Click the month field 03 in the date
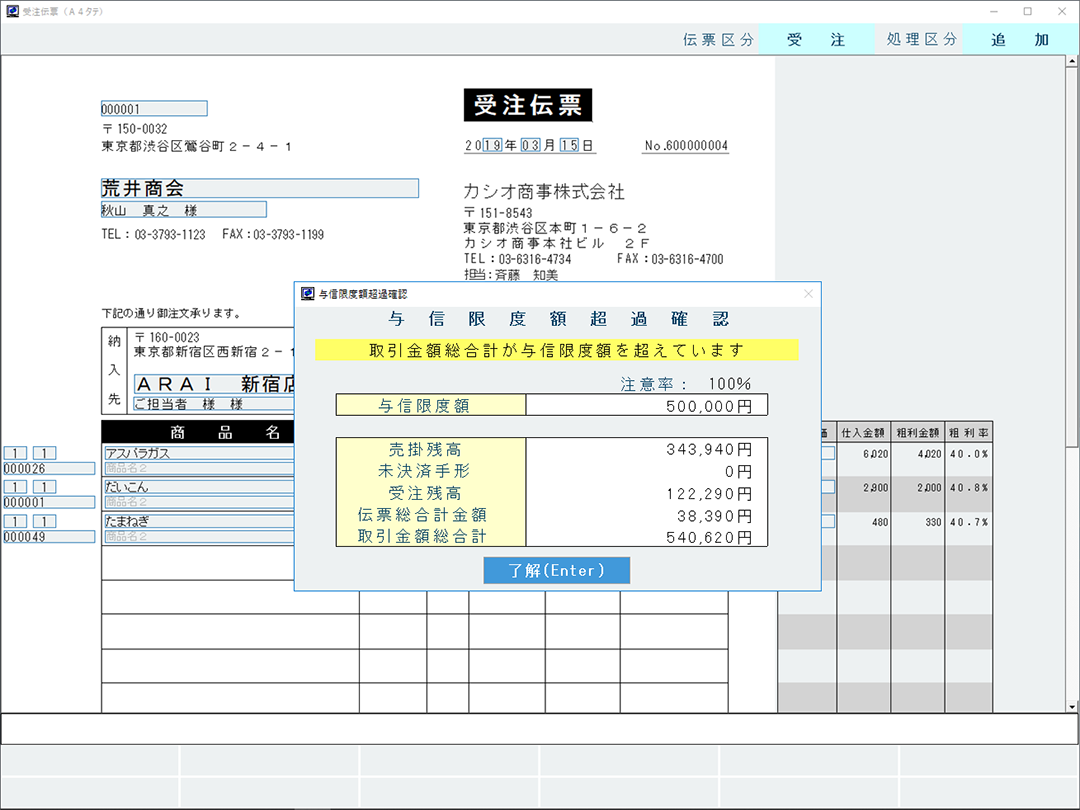Viewport: 1080px width, 810px height. click(530, 145)
